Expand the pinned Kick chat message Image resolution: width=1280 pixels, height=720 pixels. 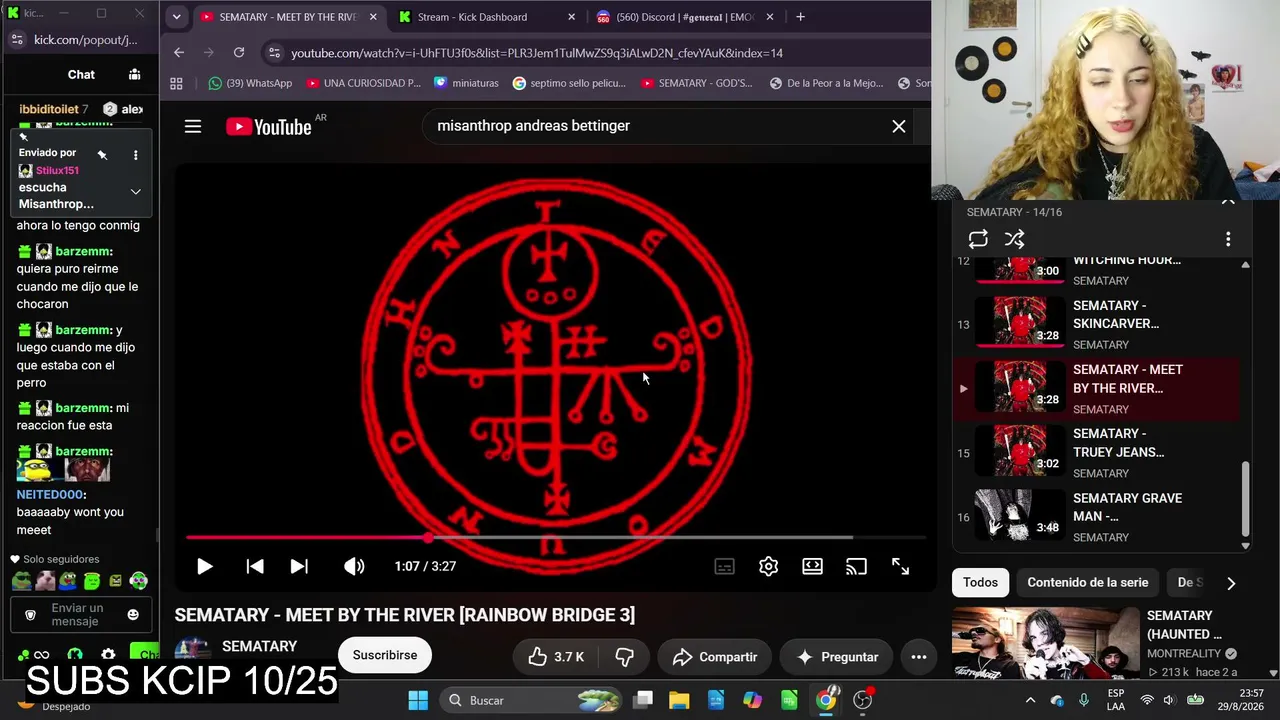(136, 192)
